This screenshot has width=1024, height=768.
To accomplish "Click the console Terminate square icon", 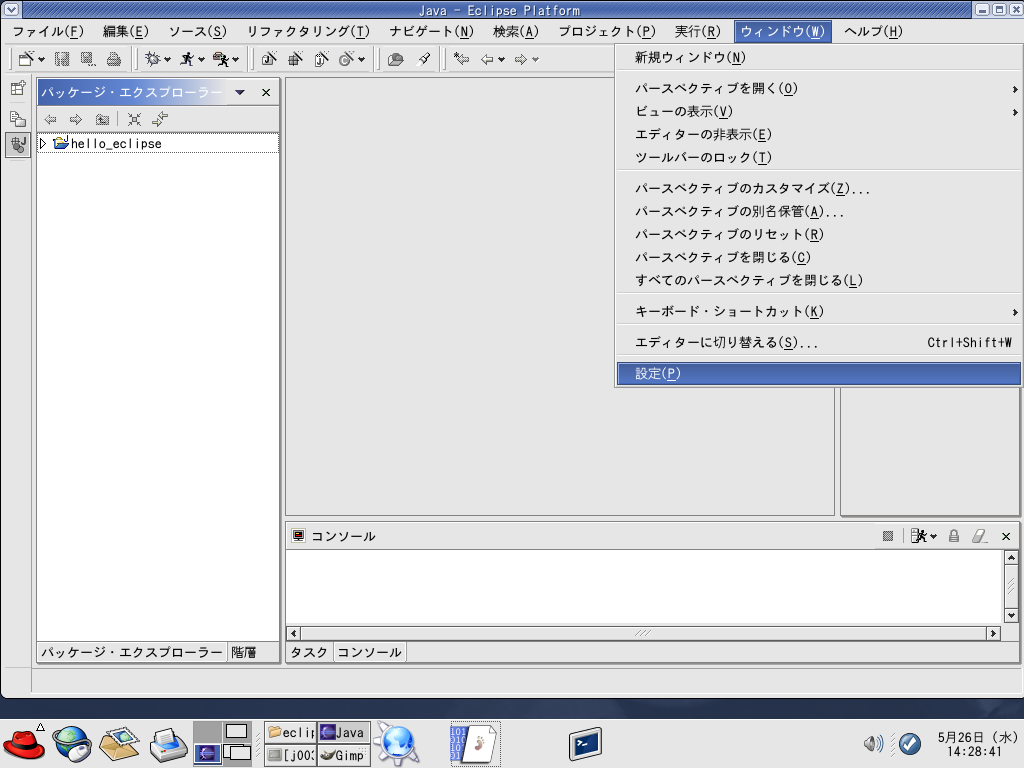I will [888, 536].
